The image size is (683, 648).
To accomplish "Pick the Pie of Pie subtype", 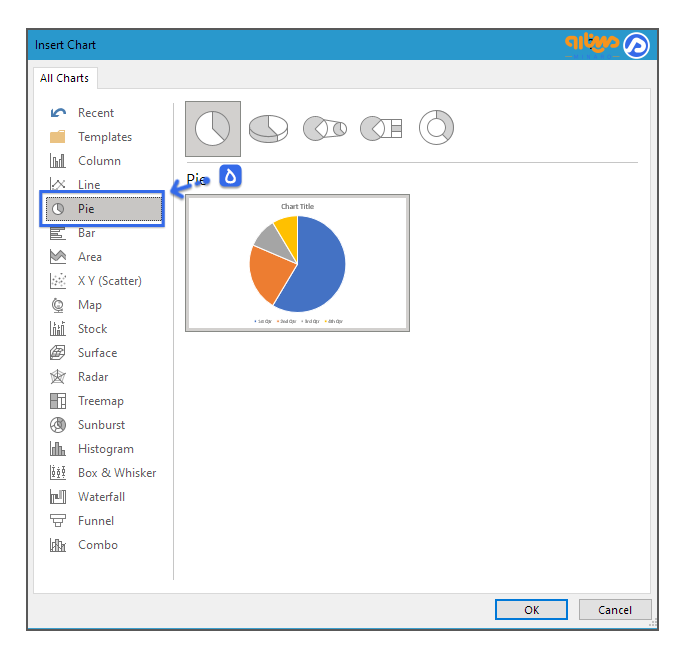I will (x=325, y=128).
